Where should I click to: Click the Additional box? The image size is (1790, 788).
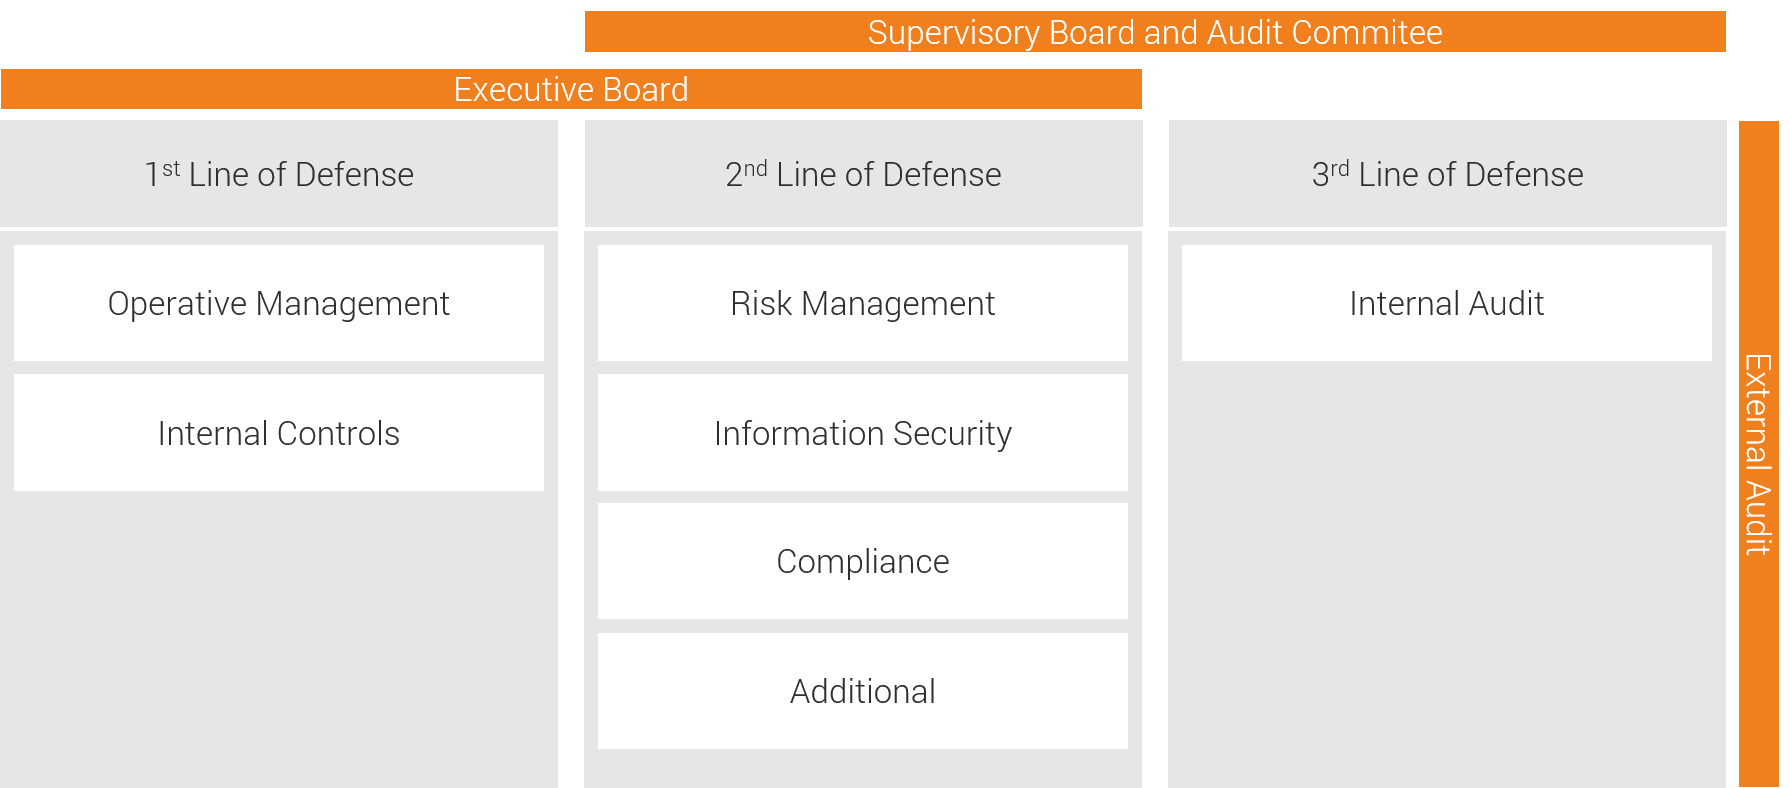click(x=863, y=691)
